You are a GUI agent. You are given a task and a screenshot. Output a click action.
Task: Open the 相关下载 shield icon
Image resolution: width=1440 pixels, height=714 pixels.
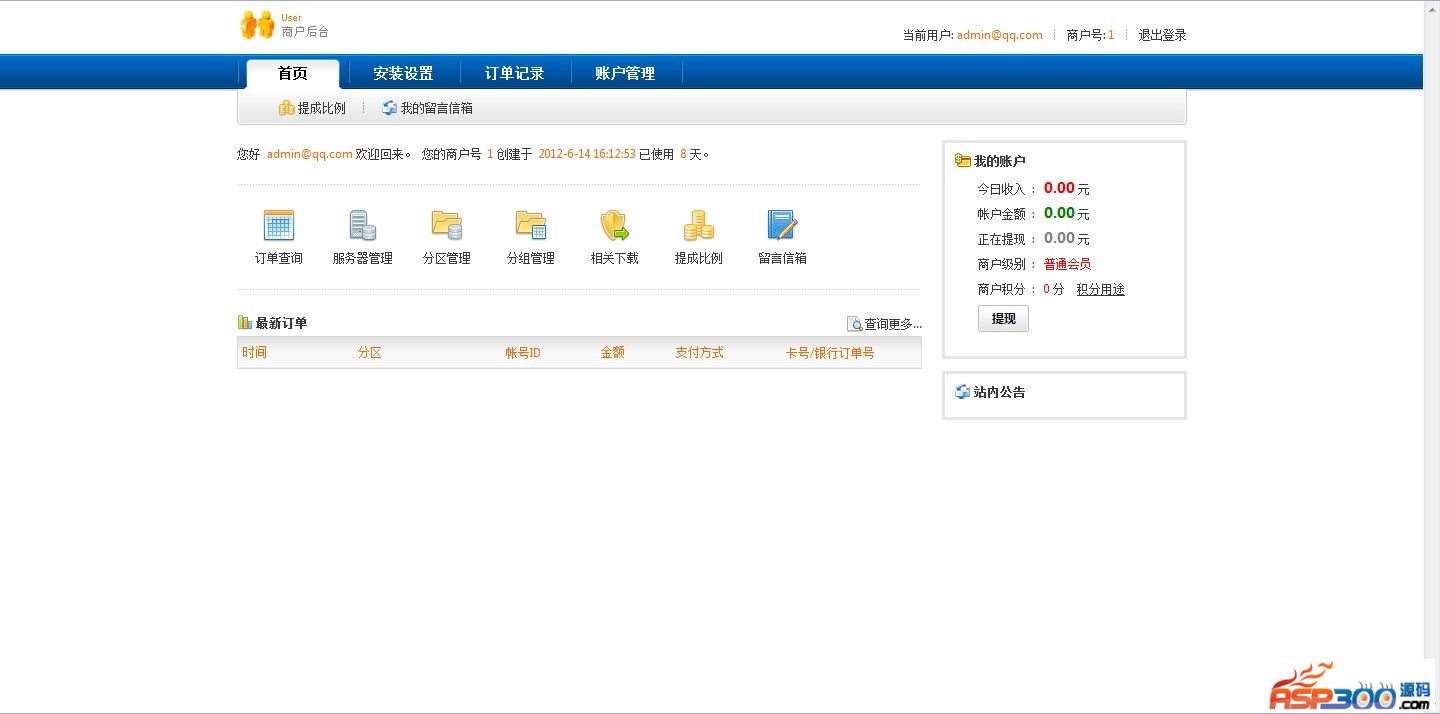tap(614, 226)
